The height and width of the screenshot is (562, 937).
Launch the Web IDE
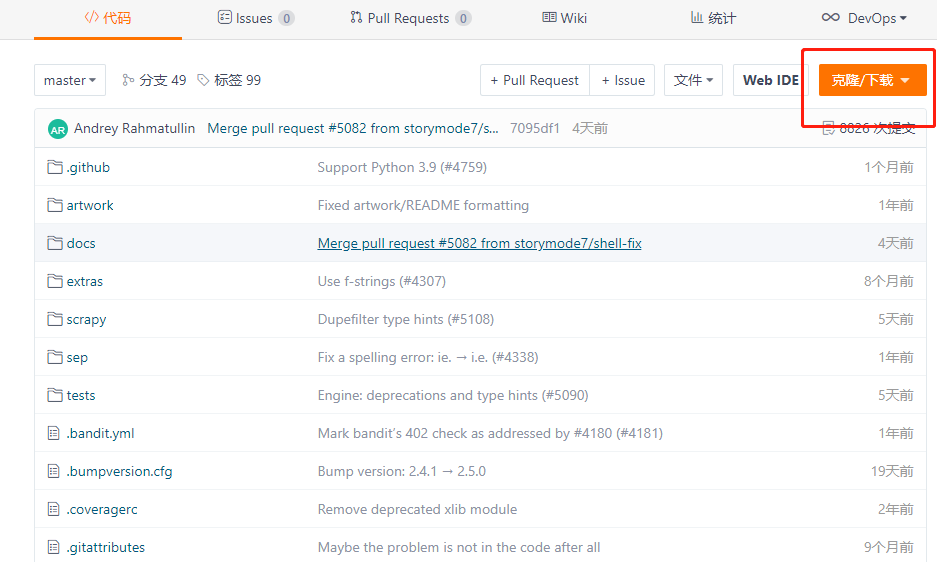coord(771,80)
